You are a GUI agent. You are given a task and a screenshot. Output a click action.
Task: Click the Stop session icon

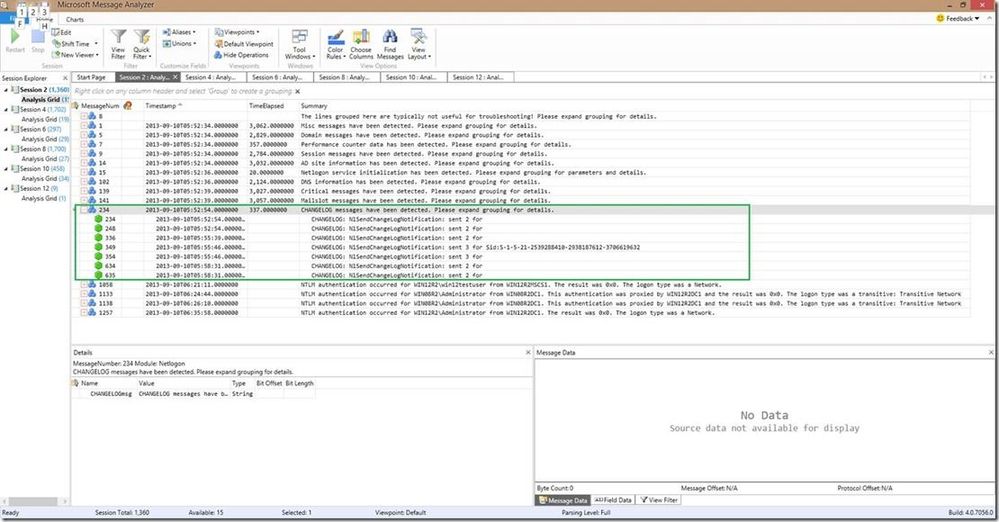tap(38, 37)
